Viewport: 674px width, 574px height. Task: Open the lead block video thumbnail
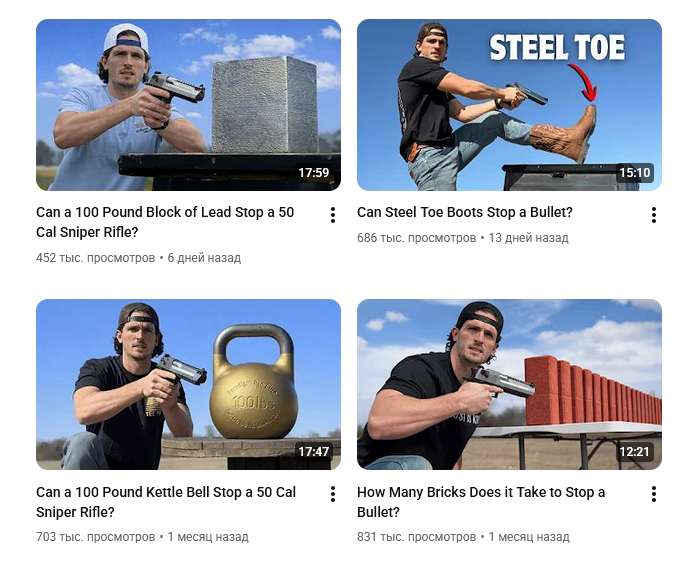(188, 105)
